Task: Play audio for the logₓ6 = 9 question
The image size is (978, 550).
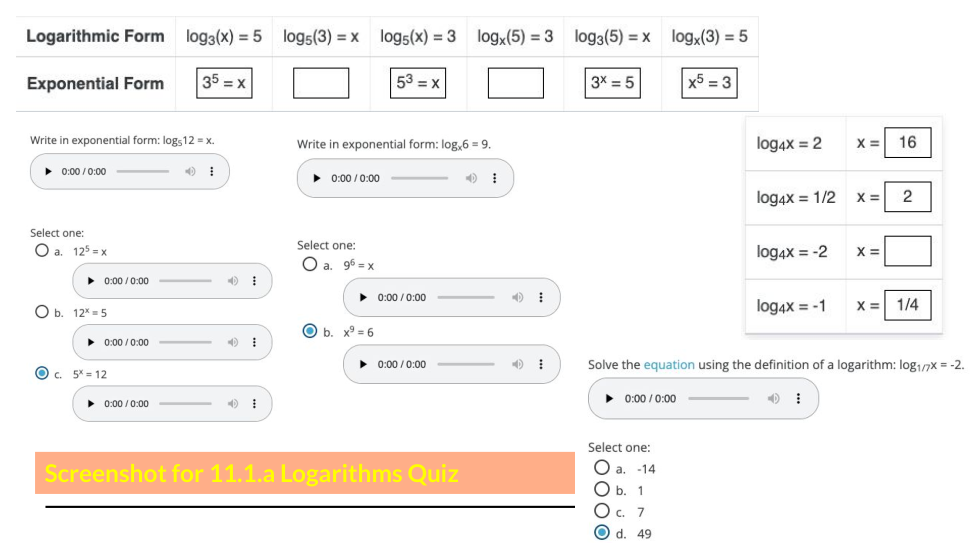Action: pyautogui.click(x=317, y=178)
